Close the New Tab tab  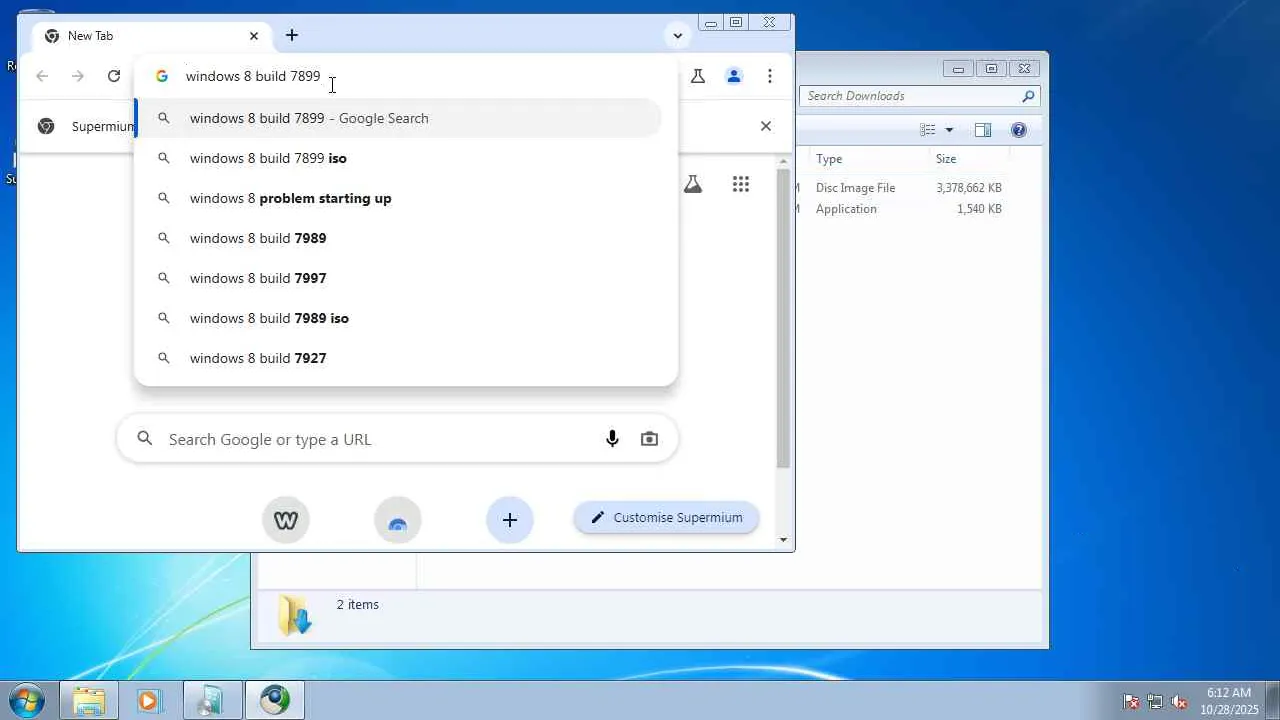point(254,36)
